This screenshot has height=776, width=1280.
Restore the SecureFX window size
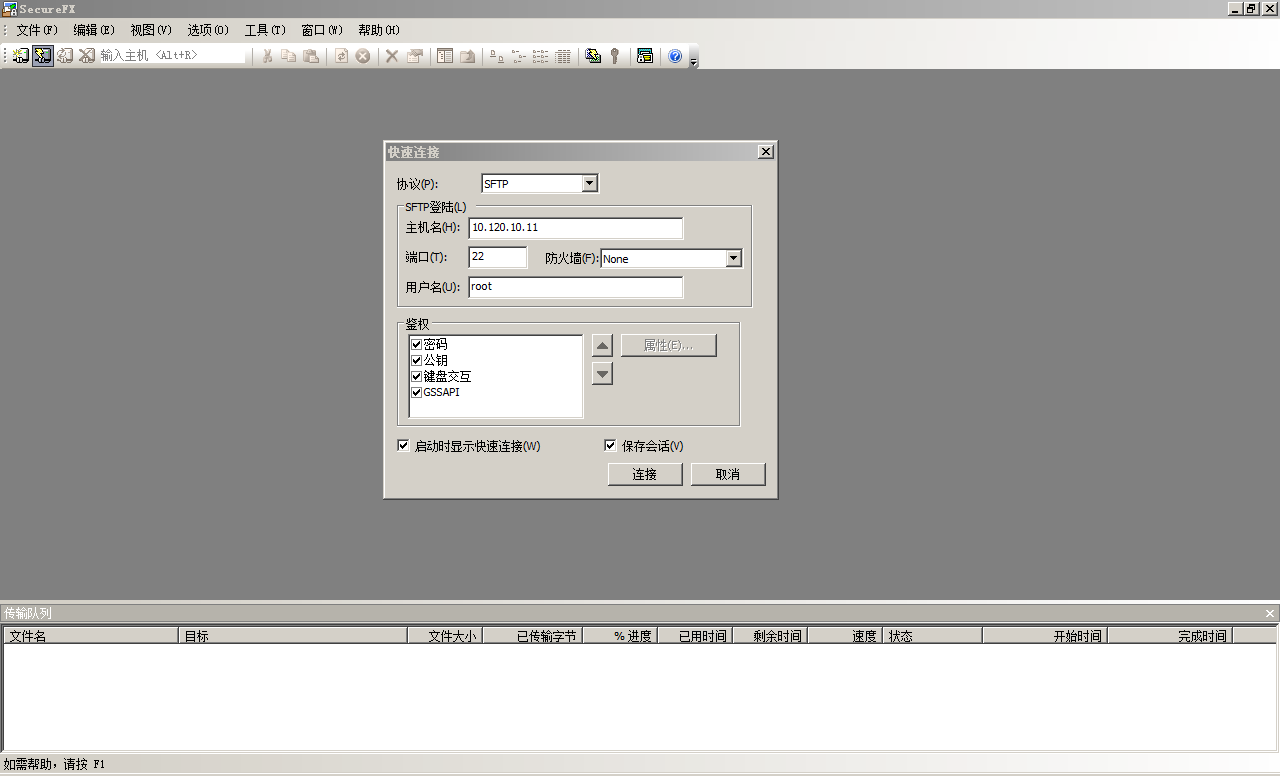point(1251,9)
